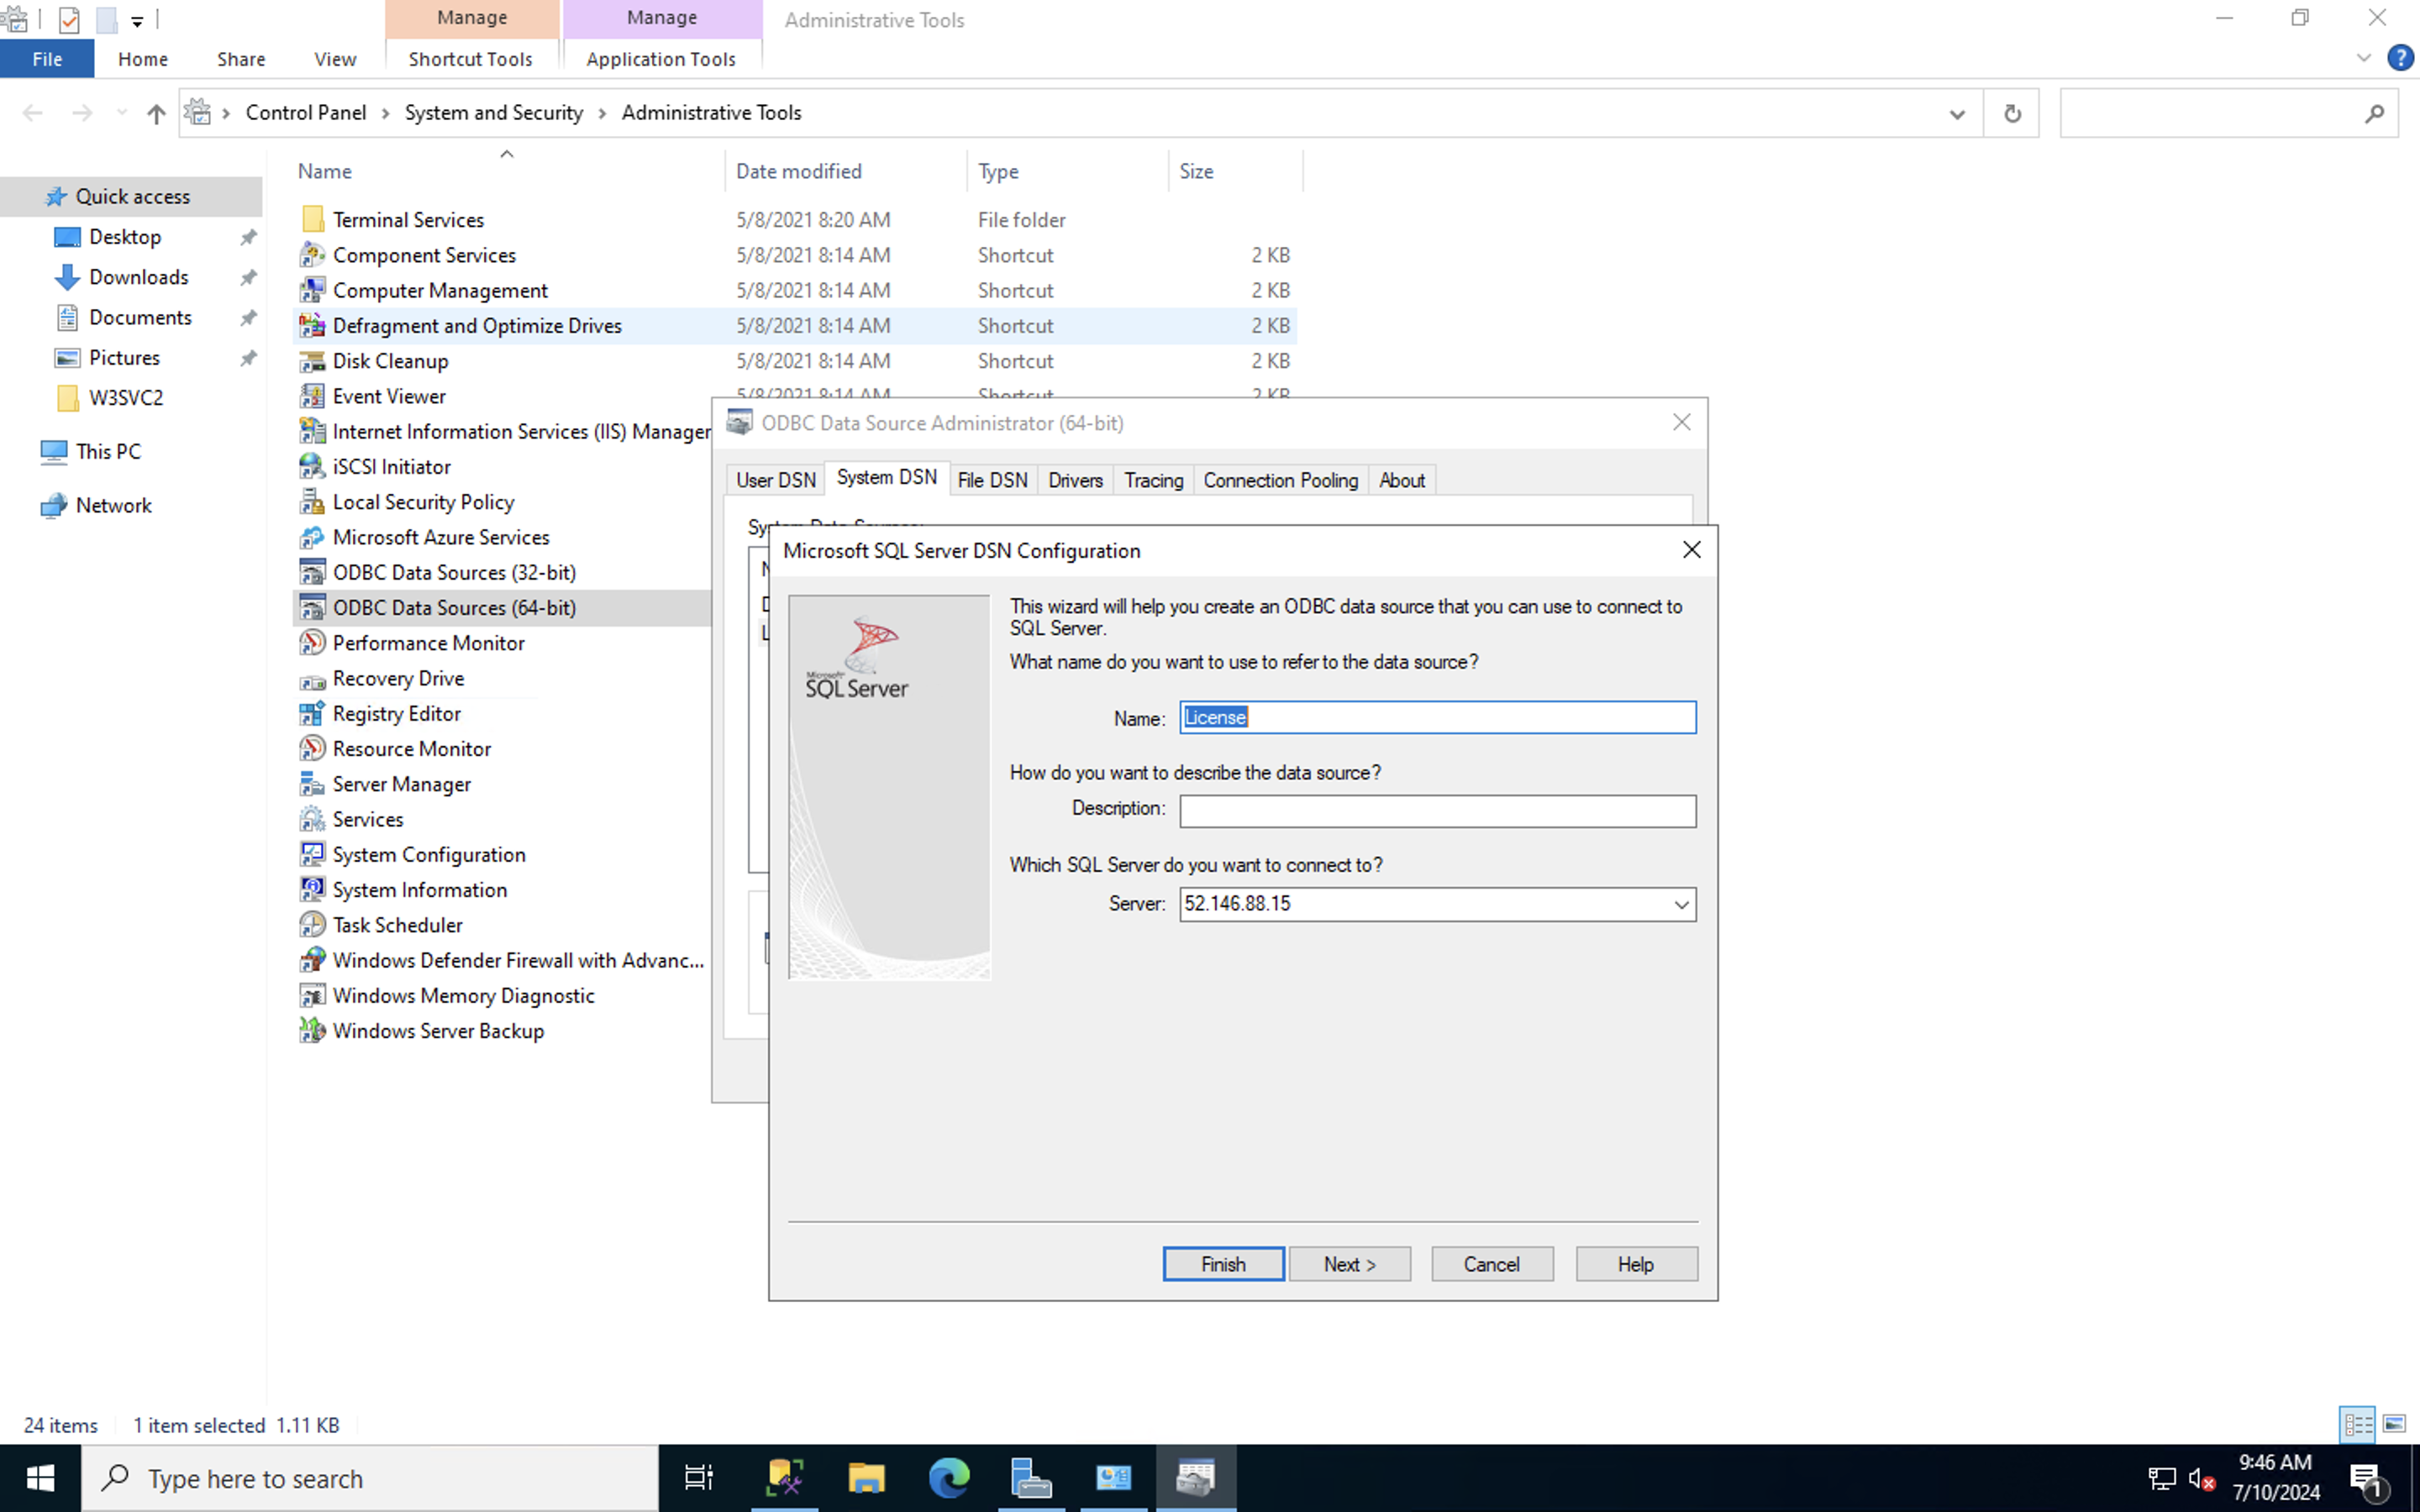Cancel the SQL Server DSN Configuration

(x=1491, y=1263)
